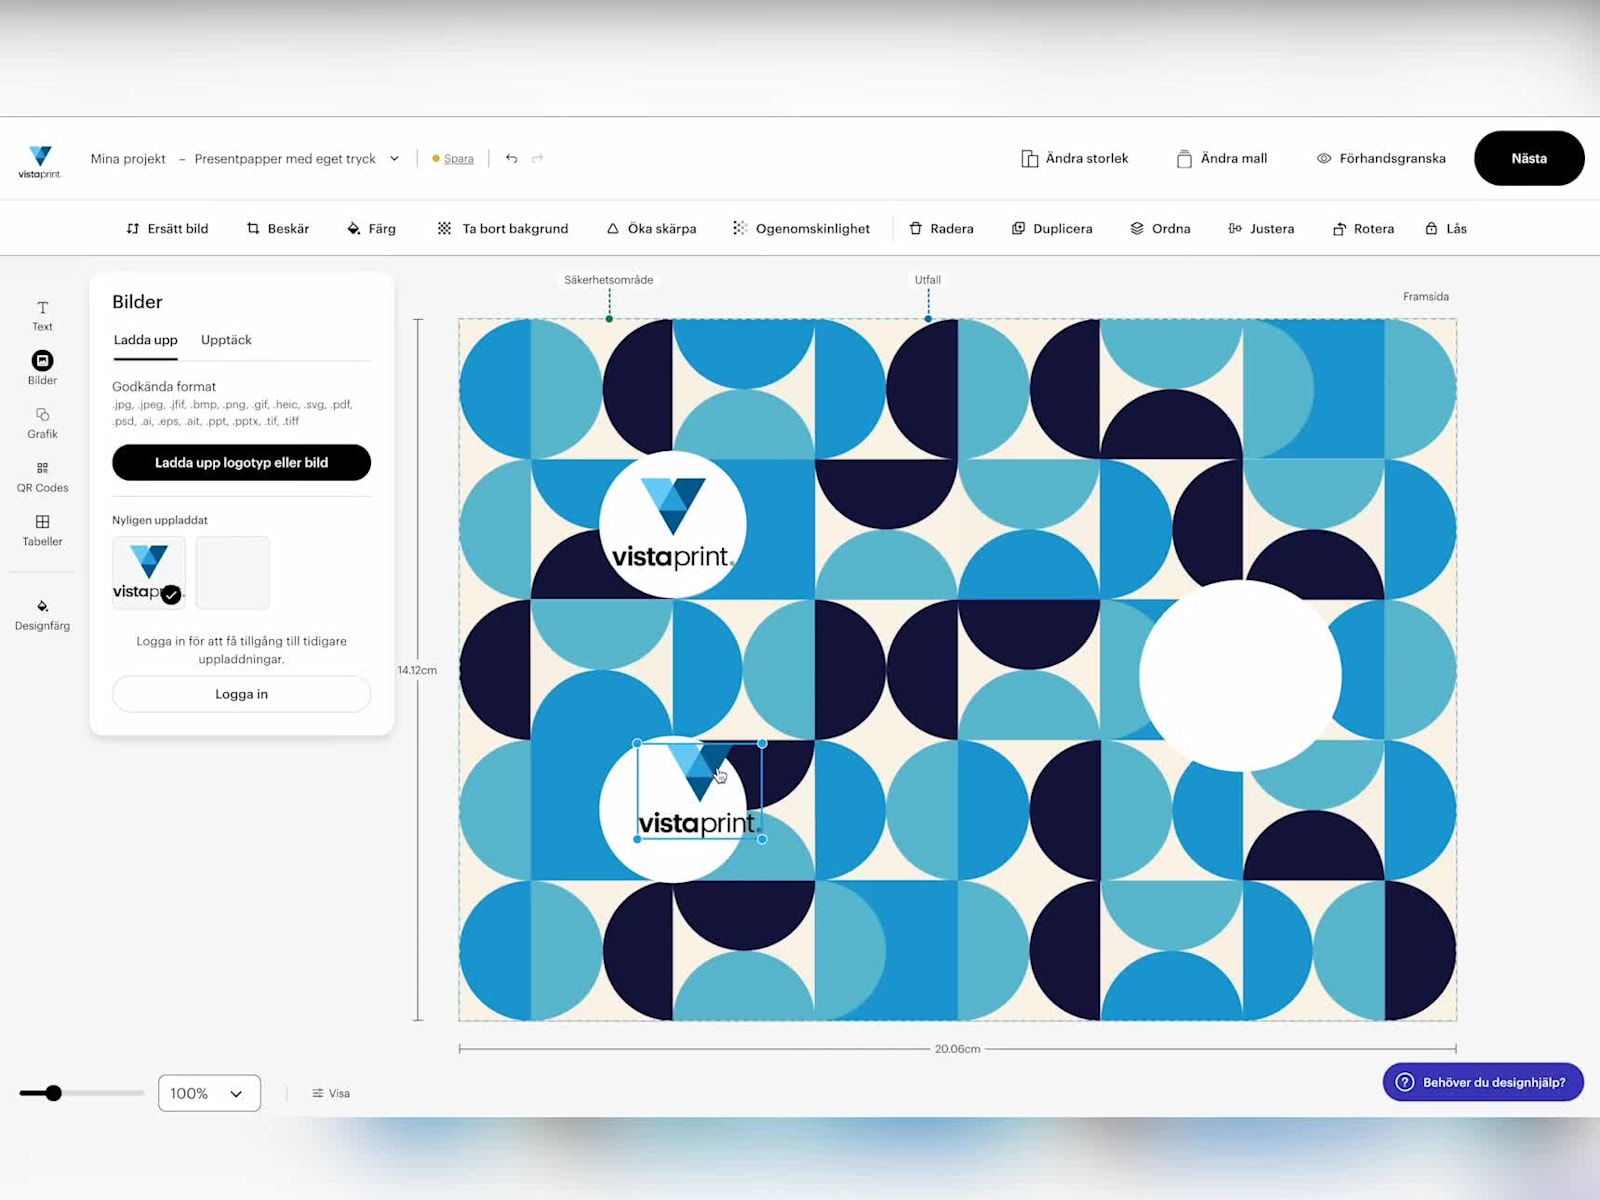The width and height of the screenshot is (1600, 1200).
Task: Open the Text tool in sidebar
Action: click(x=42, y=315)
